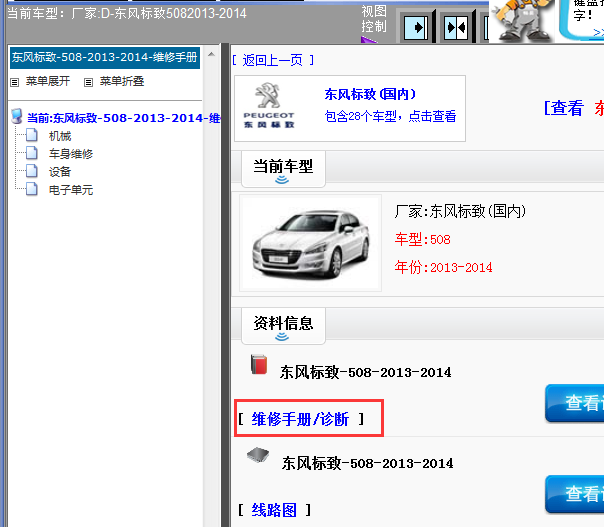Image resolution: width=604 pixels, height=527 pixels.
Task: Click the dark vertical panel splitter bar
Action: (225, 285)
